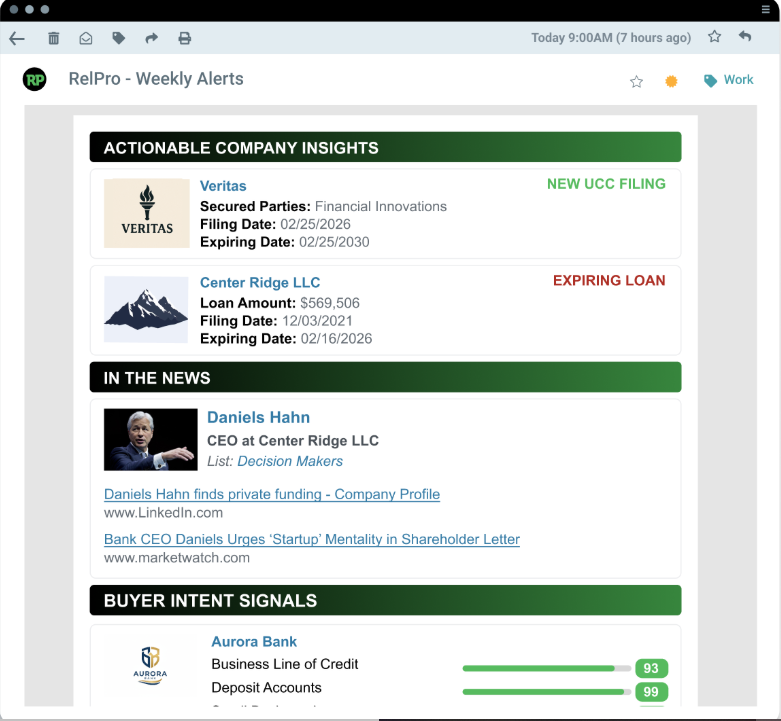Open the Center Ridge LLC link

coord(260,282)
